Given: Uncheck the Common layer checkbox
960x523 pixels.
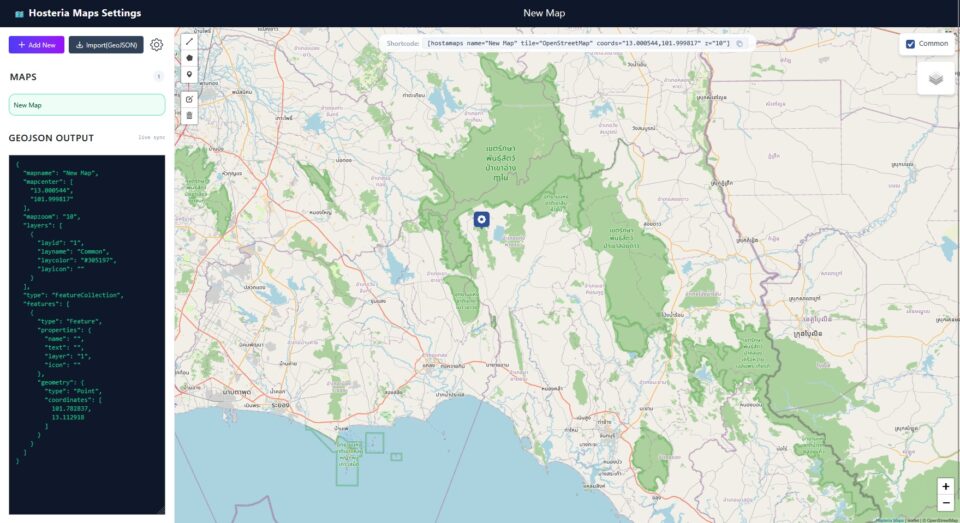Looking at the screenshot, I should pos(910,44).
